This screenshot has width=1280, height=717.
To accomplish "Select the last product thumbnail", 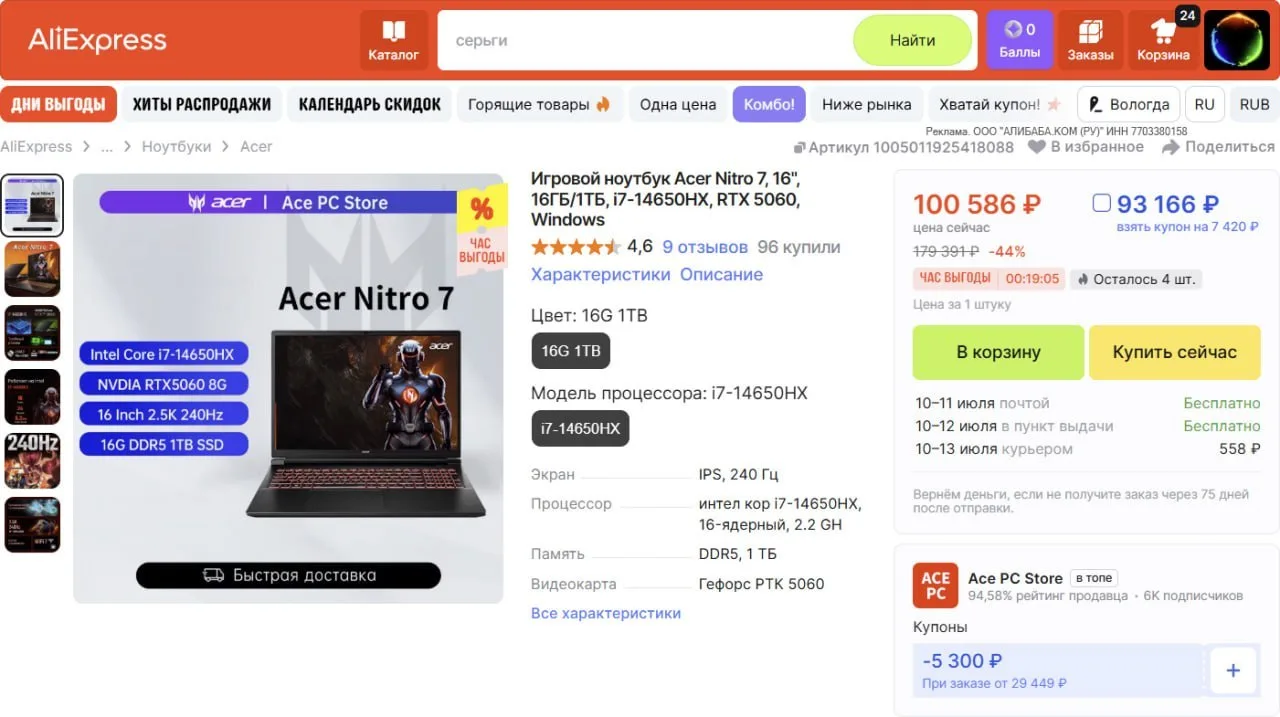I will coord(33,525).
